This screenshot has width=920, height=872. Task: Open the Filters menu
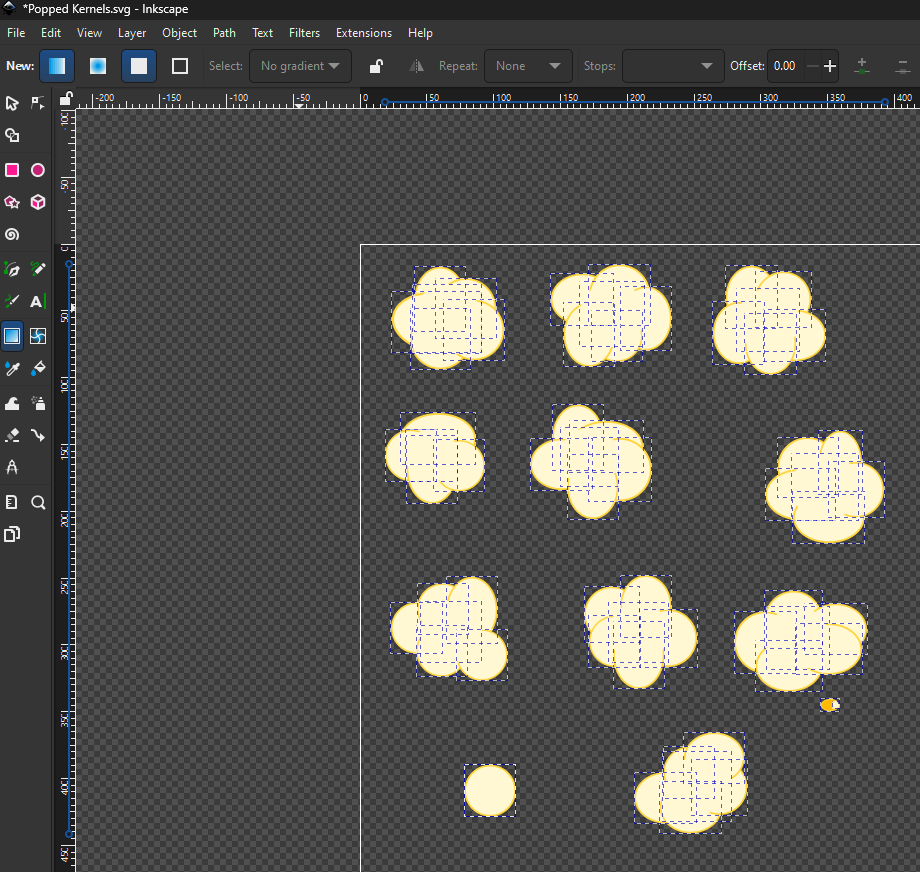click(305, 33)
